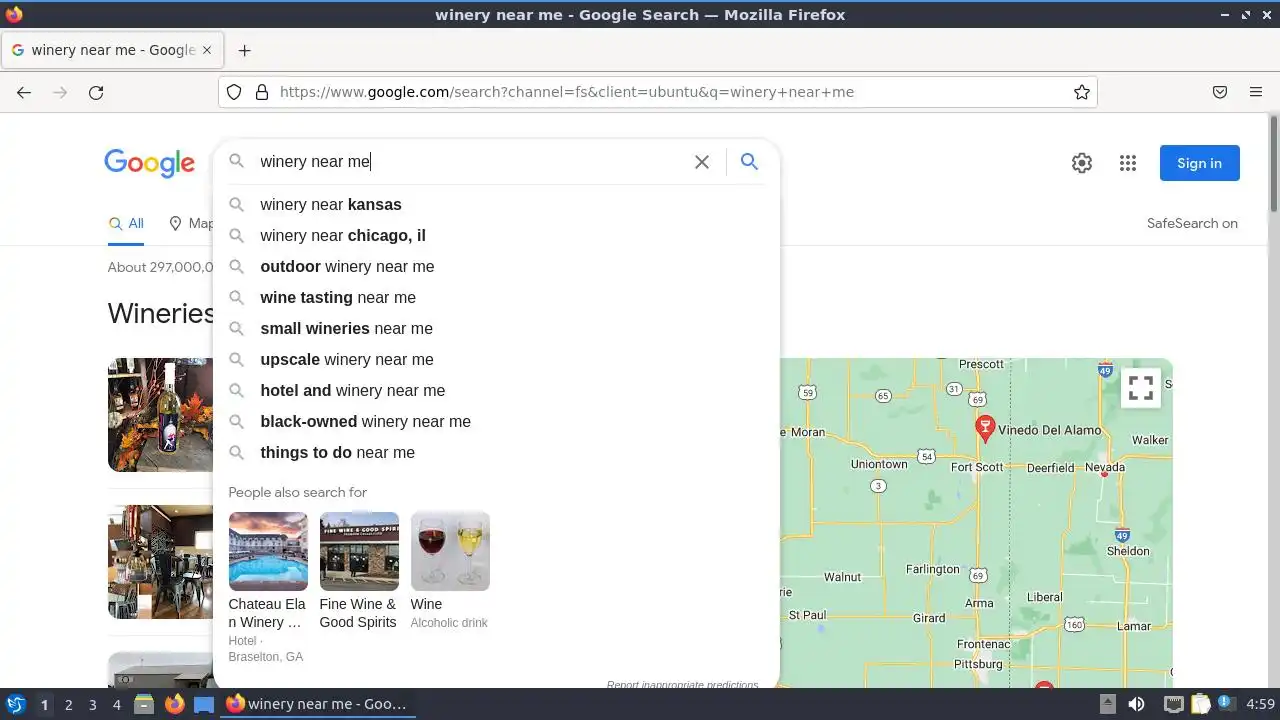Image resolution: width=1280 pixels, height=720 pixels.
Task: Click the clipboard icon in system tray
Action: coord(1201,704)
